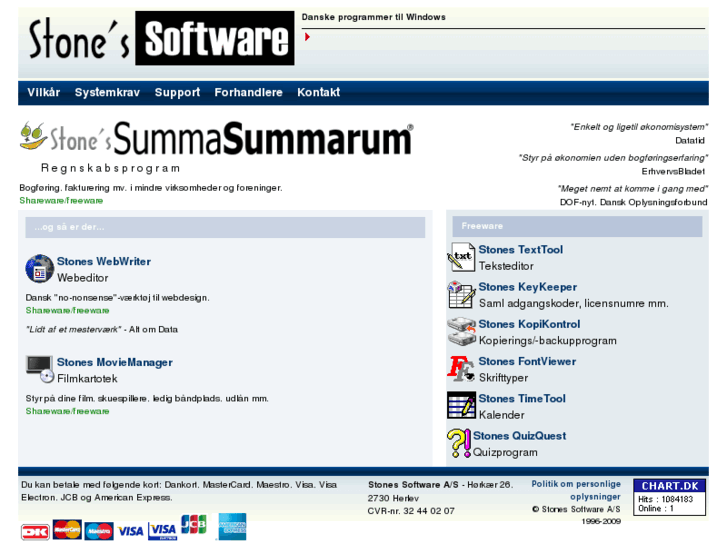
Task: Click the 'Samll adgangskoder, licensnumre mm.' description
Action: pos(574,303)
